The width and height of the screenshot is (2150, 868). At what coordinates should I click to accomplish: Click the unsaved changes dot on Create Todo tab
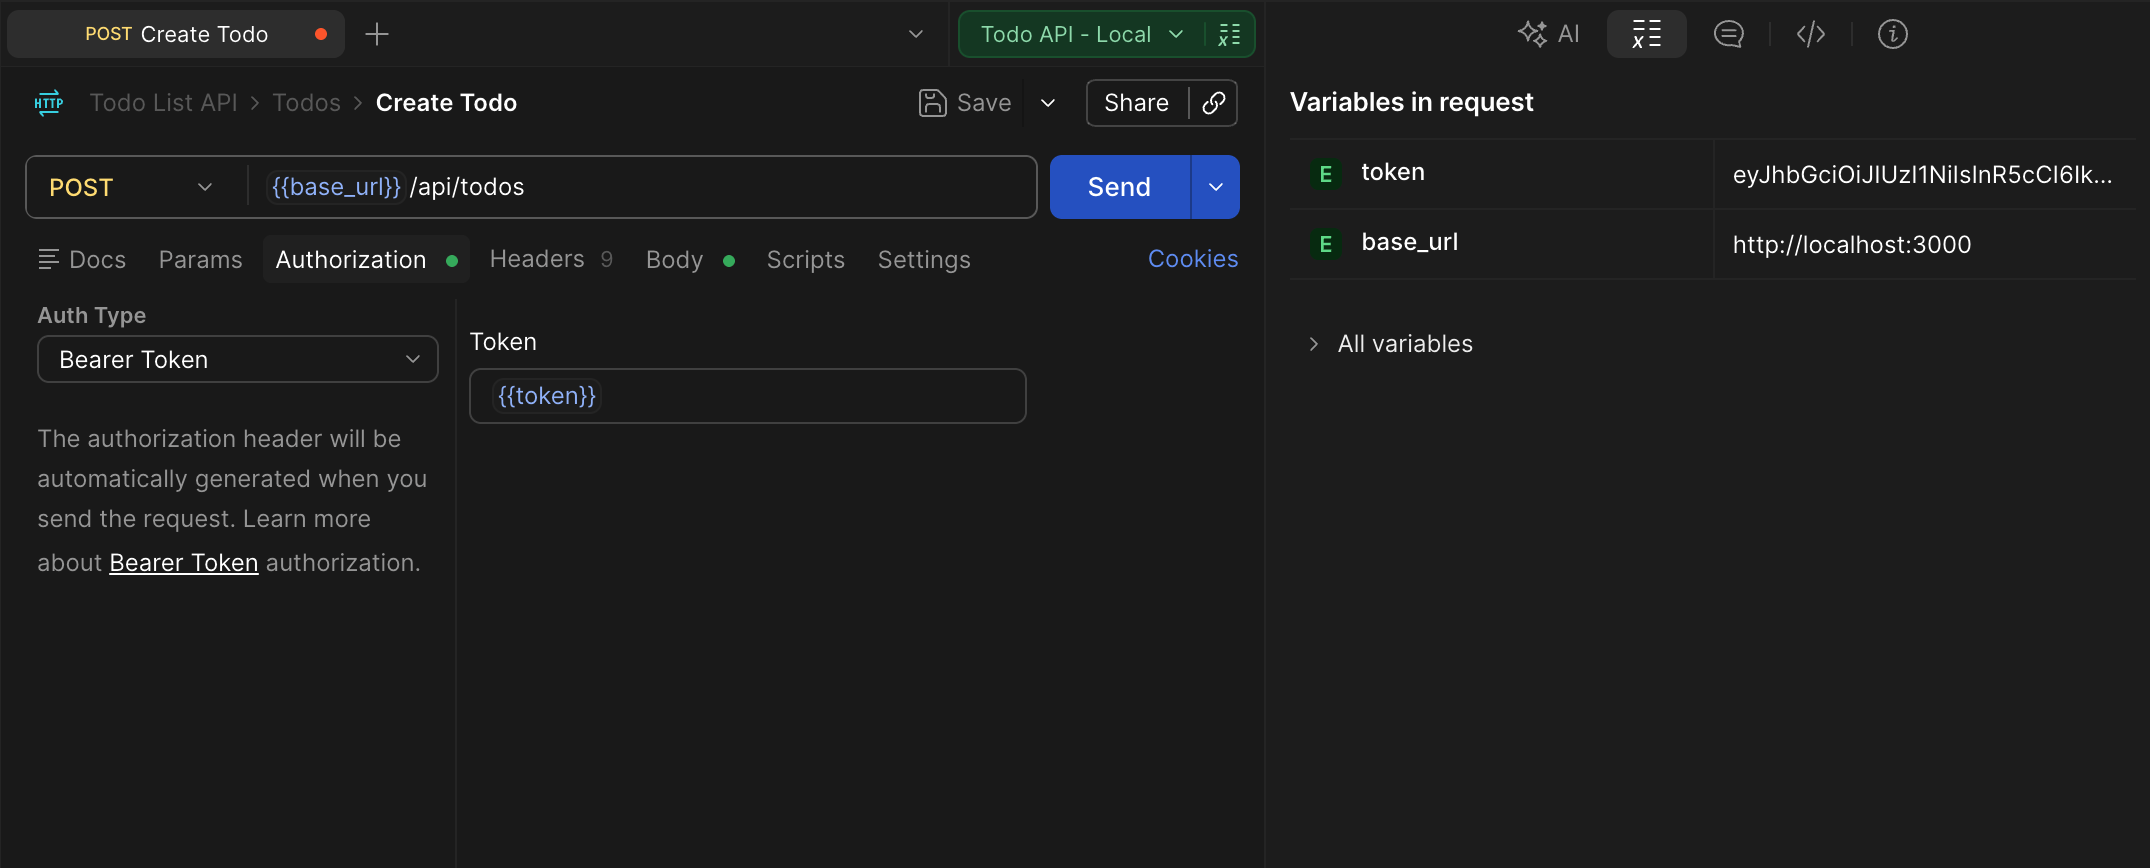click(321, 34)
